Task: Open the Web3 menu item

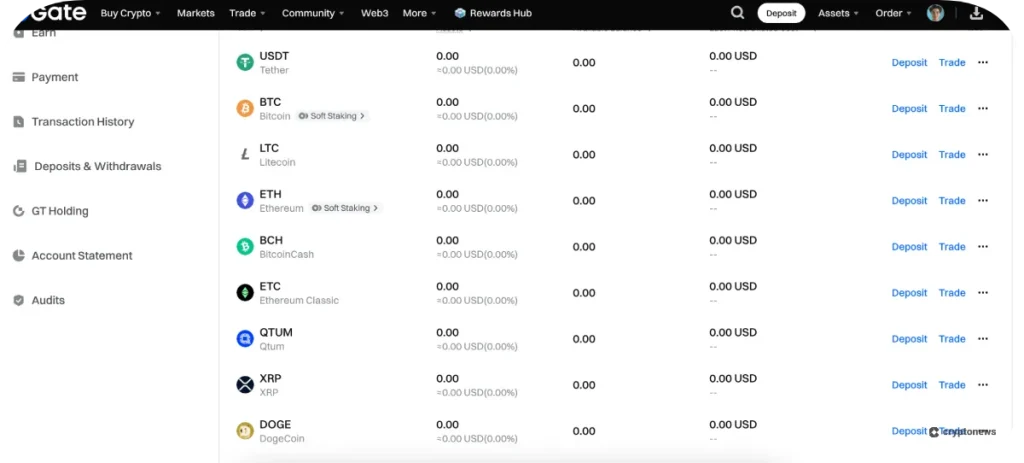Action: 373,13
